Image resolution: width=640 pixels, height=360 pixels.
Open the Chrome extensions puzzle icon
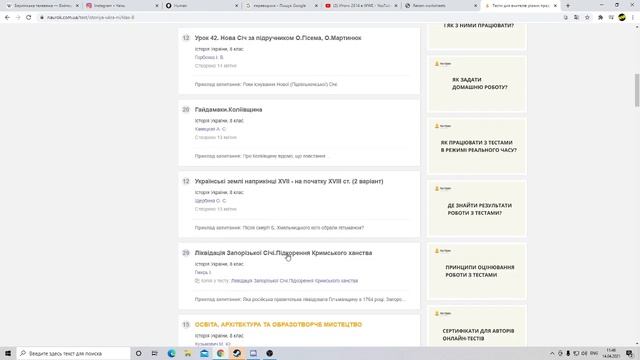point(600,18)
